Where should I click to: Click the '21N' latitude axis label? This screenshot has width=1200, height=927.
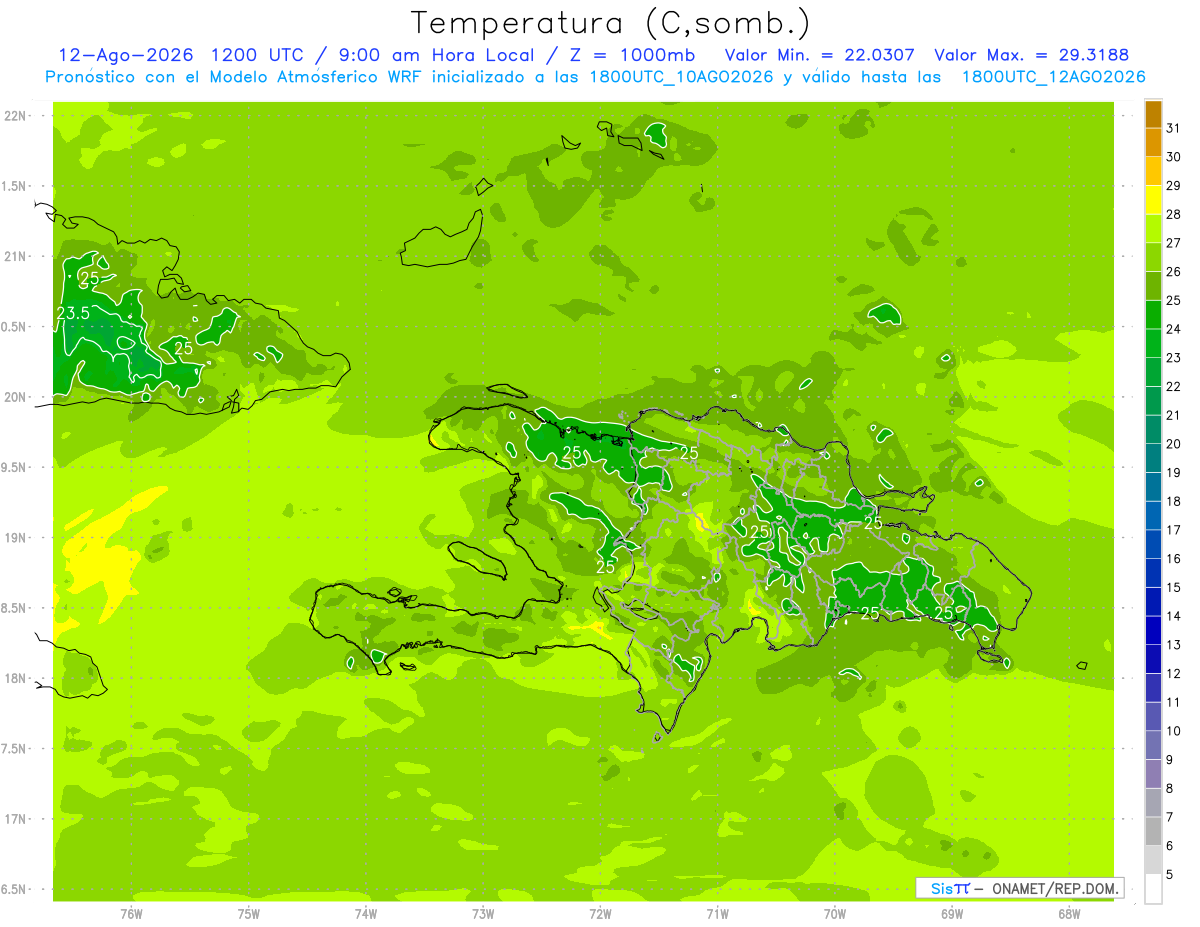point(14,257)
